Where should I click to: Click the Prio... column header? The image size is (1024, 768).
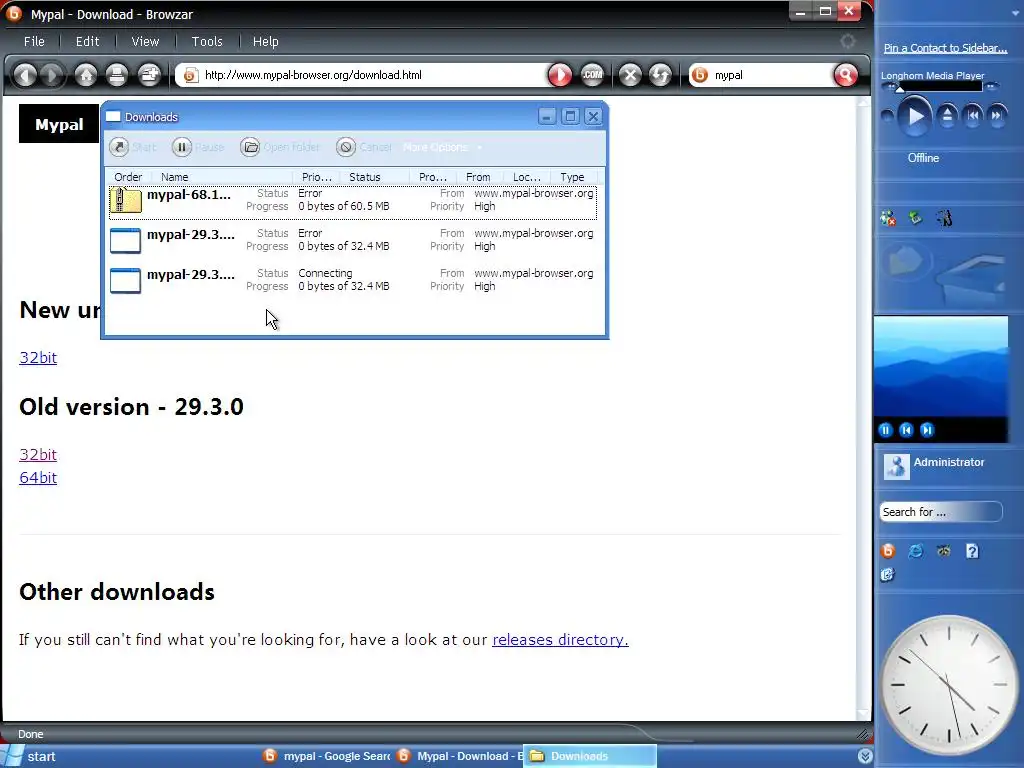tap(317, 177)
